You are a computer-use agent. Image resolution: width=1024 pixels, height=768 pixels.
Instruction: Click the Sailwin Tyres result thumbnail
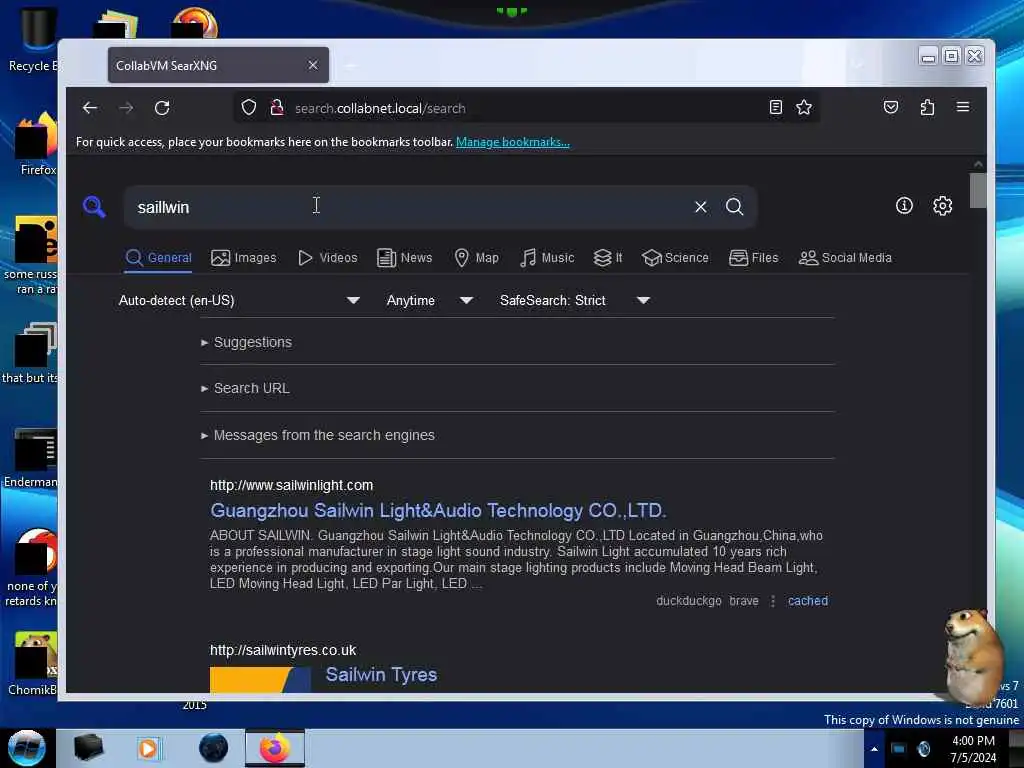(261, 679)
